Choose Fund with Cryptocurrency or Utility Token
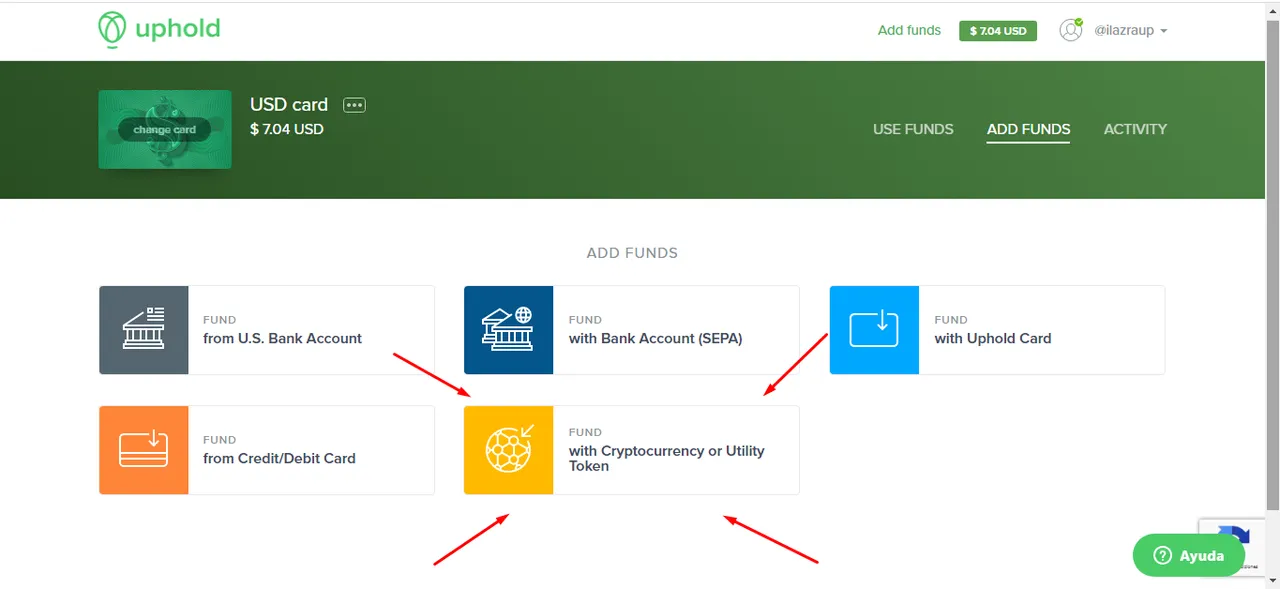Screen dimensions: 1280x589 pos(632,450)
